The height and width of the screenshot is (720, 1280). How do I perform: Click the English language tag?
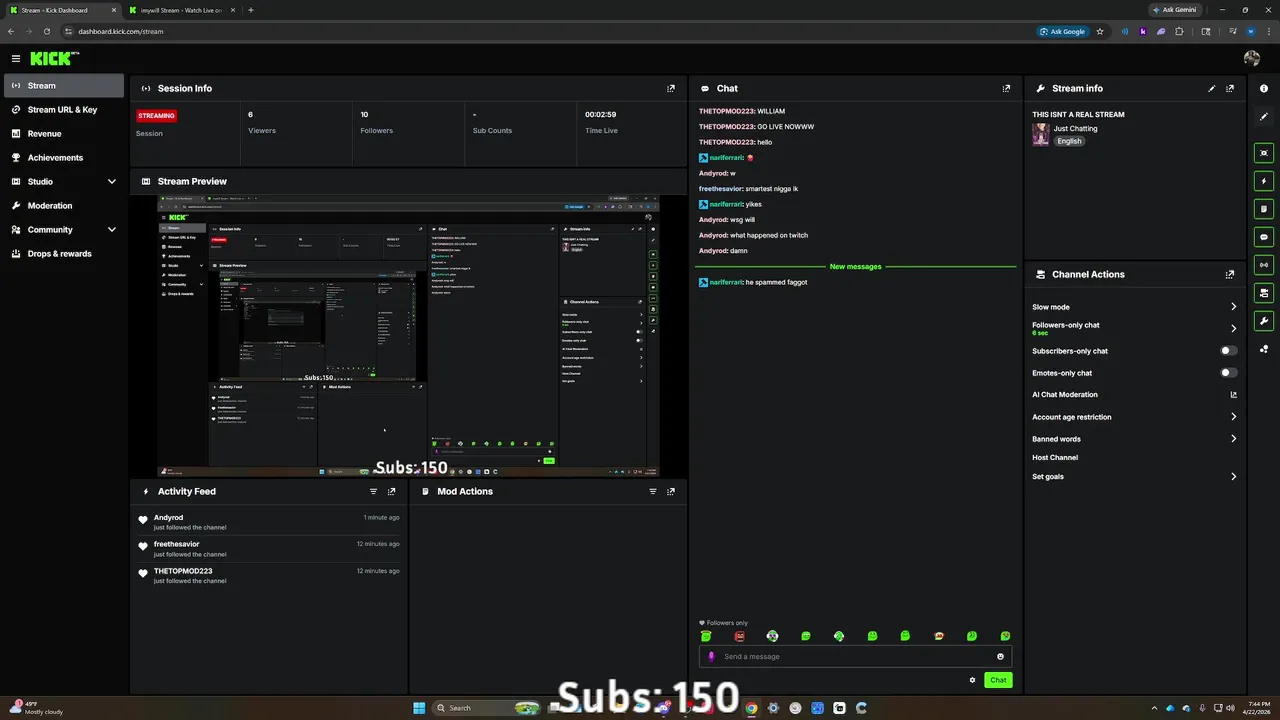pos(1070,141)
